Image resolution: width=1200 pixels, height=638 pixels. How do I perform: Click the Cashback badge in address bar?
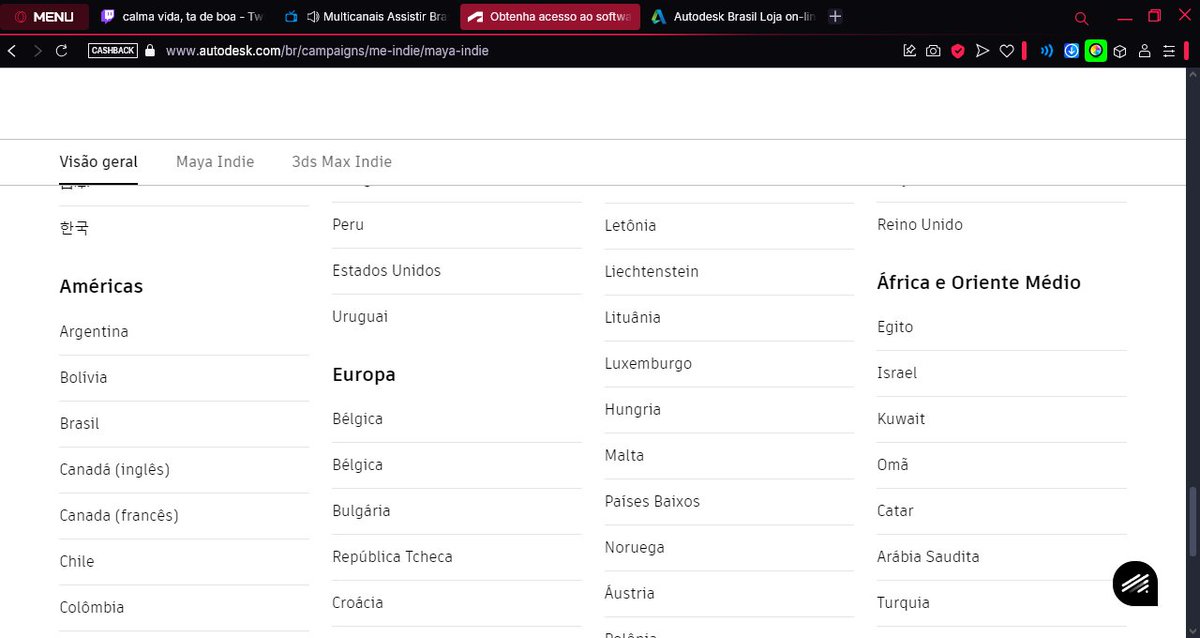coord(113,50)
